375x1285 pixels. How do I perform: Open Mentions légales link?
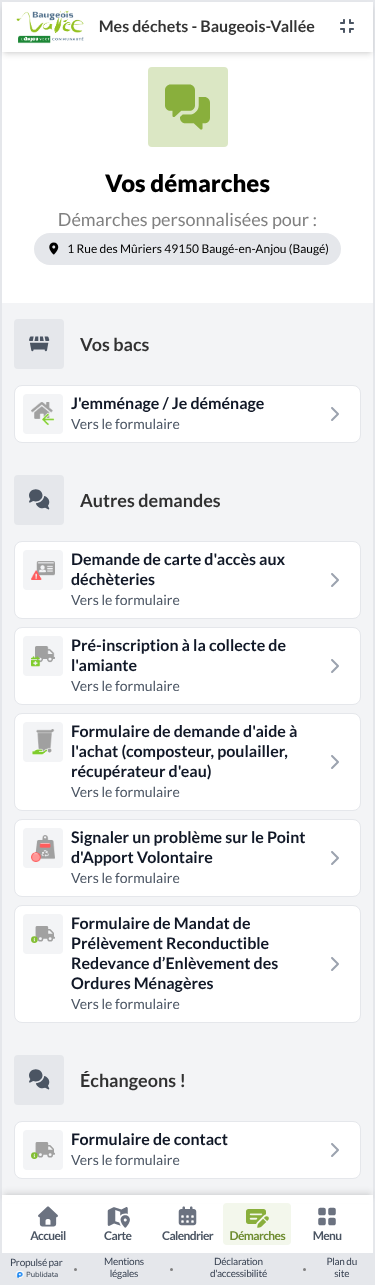[124, 1268]
